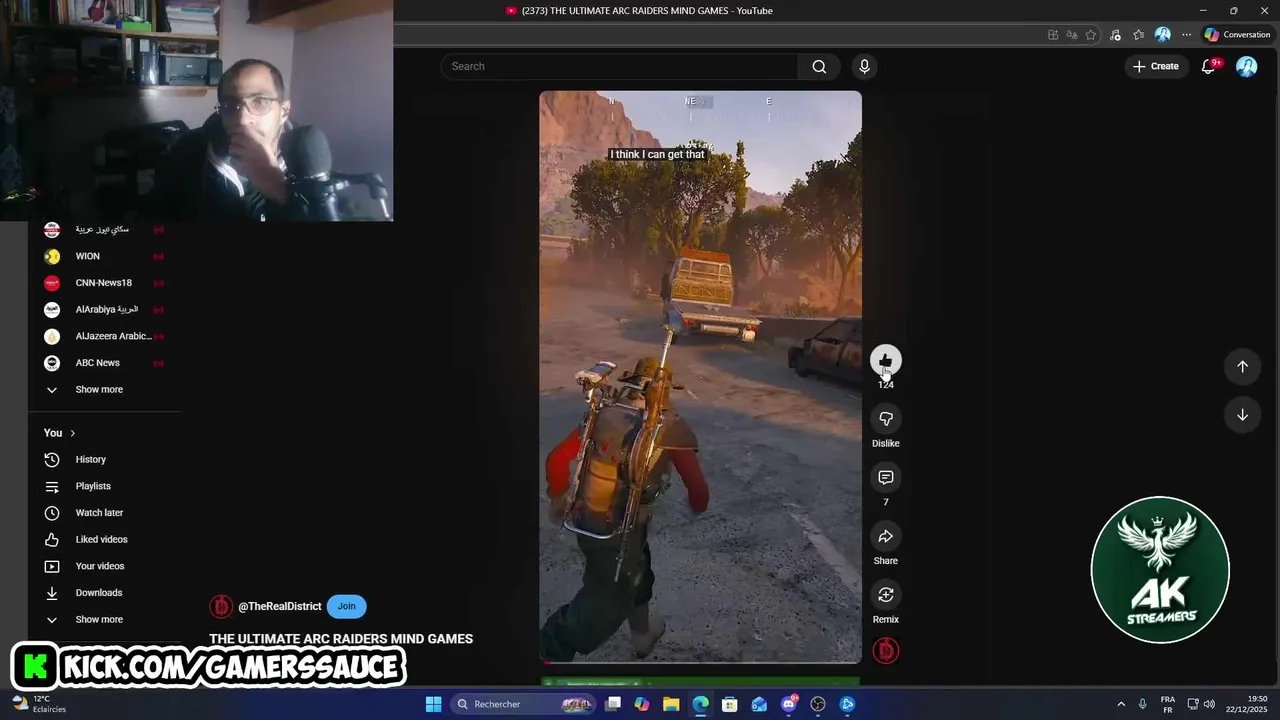The height and width of the screenshot is (720, 1280).
Task: Expand subscriptions with Show more
Action: click(99, 389)
